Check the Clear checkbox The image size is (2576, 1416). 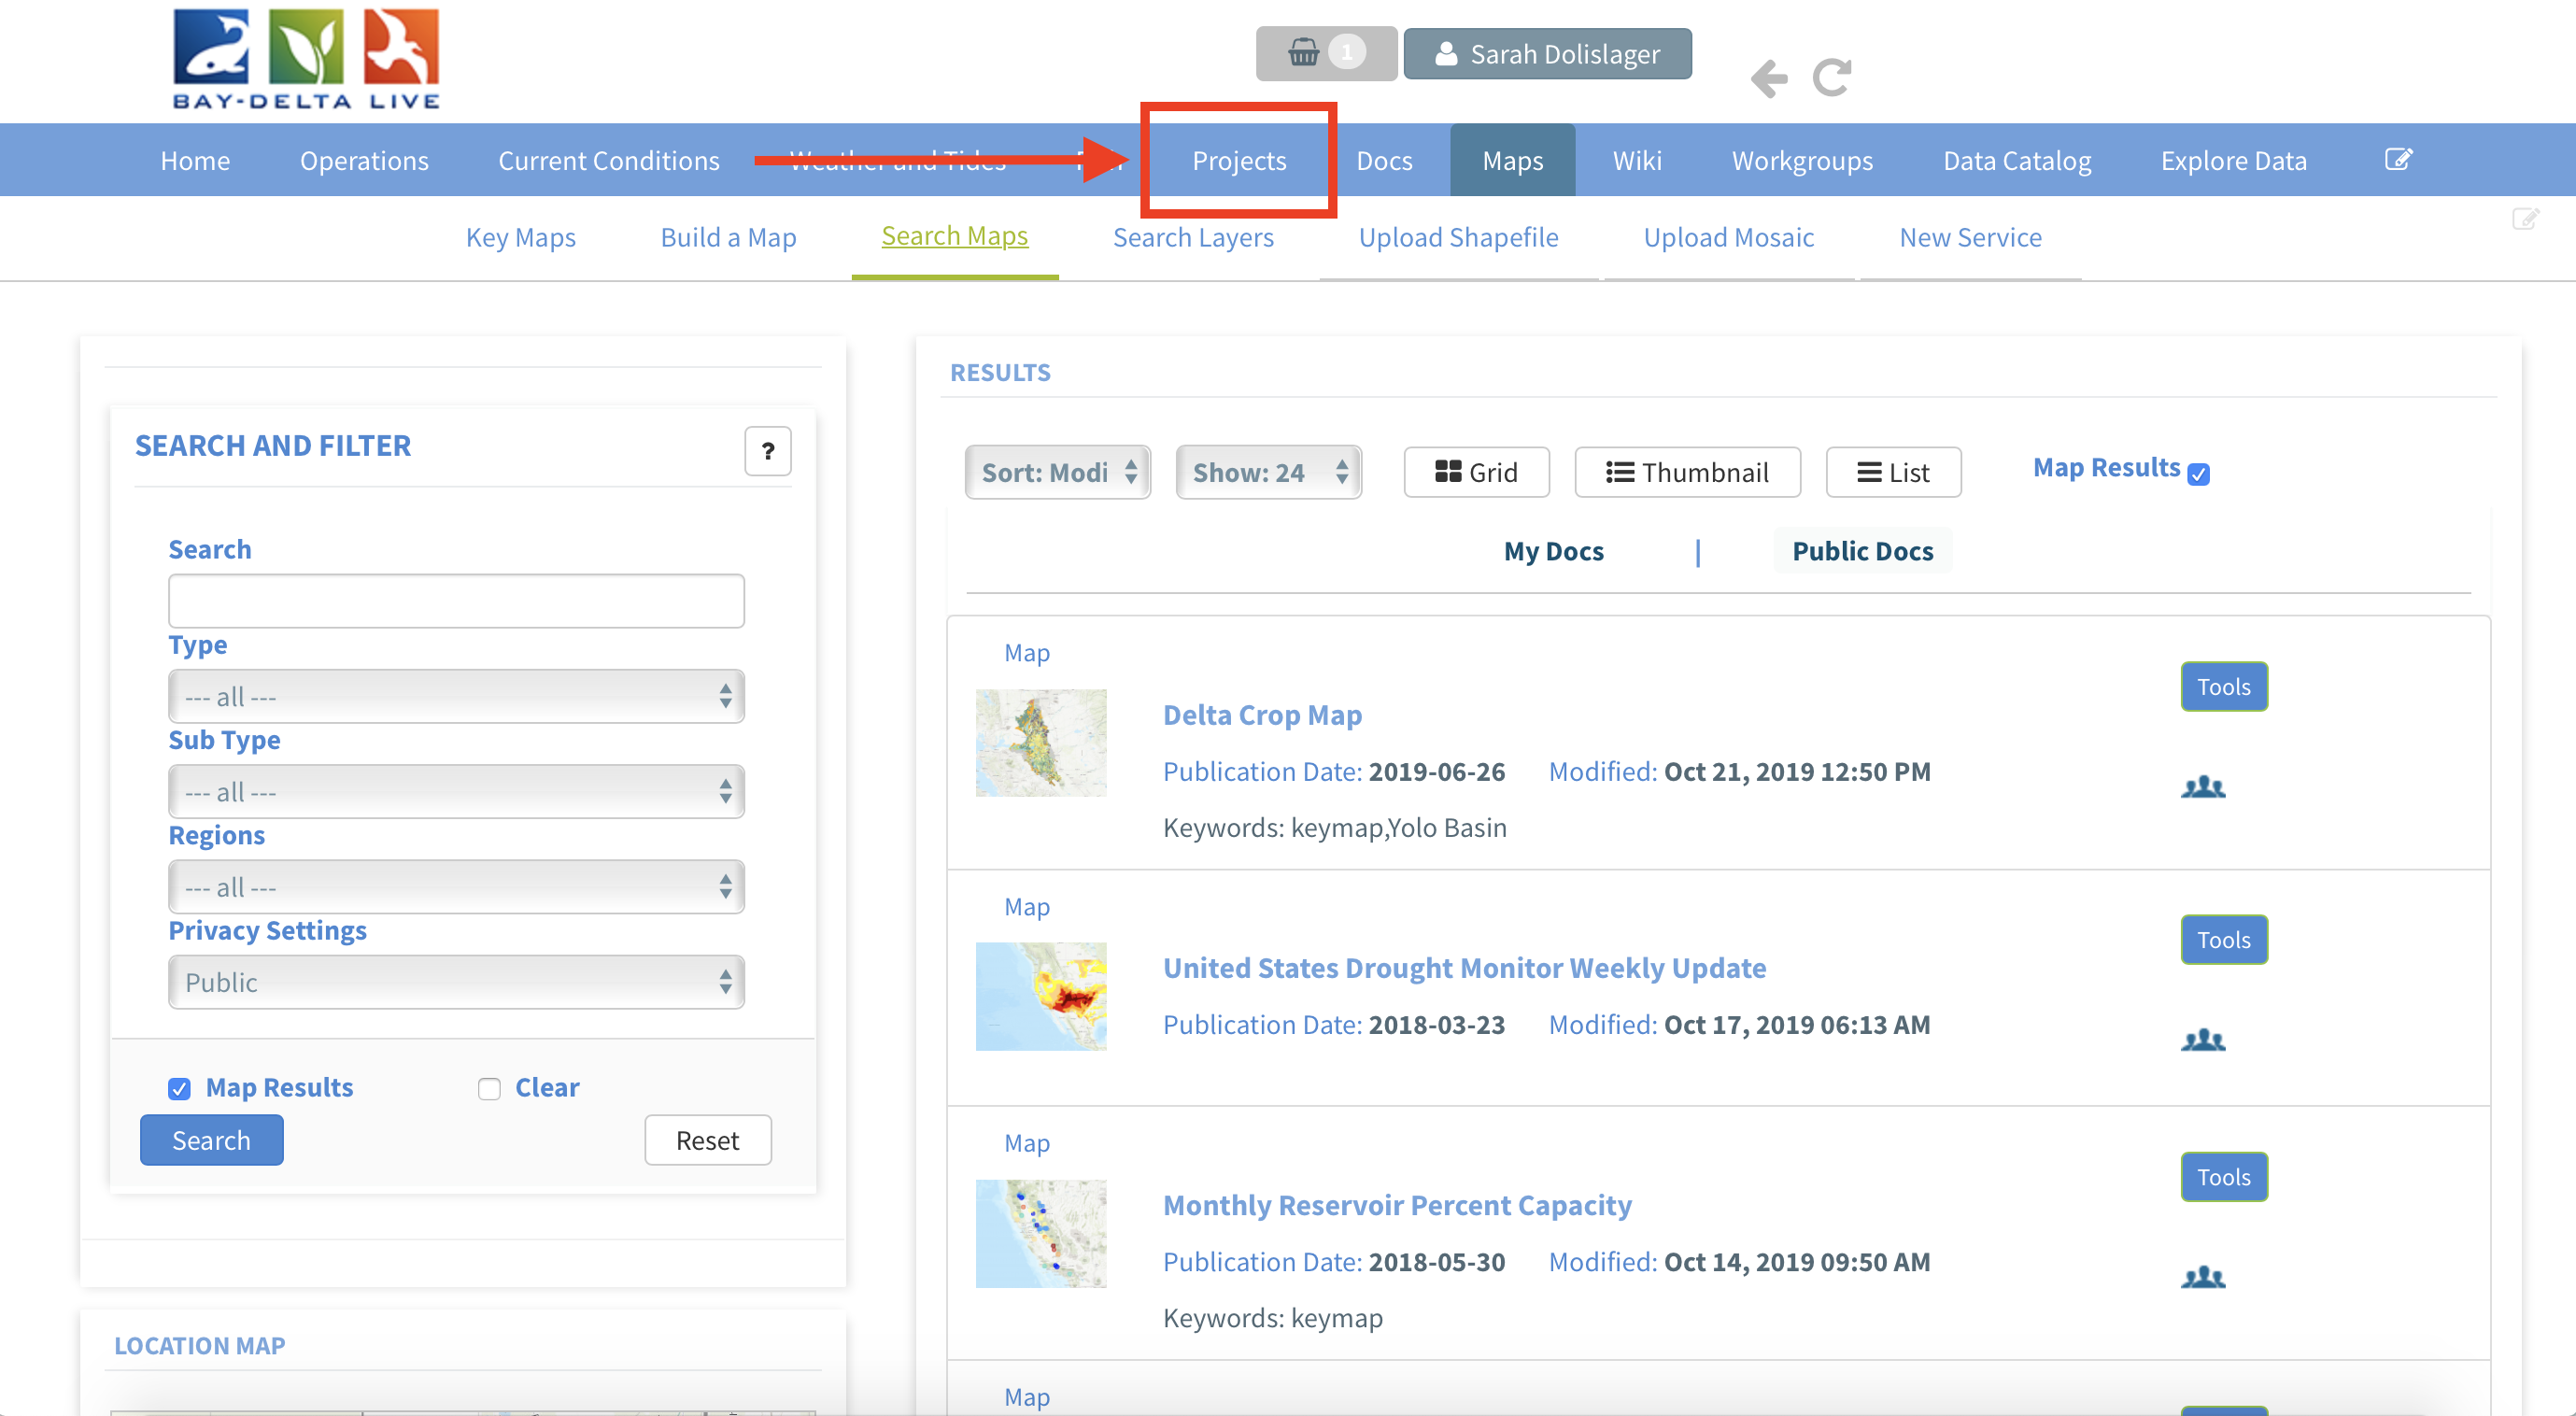point(489,1089)
